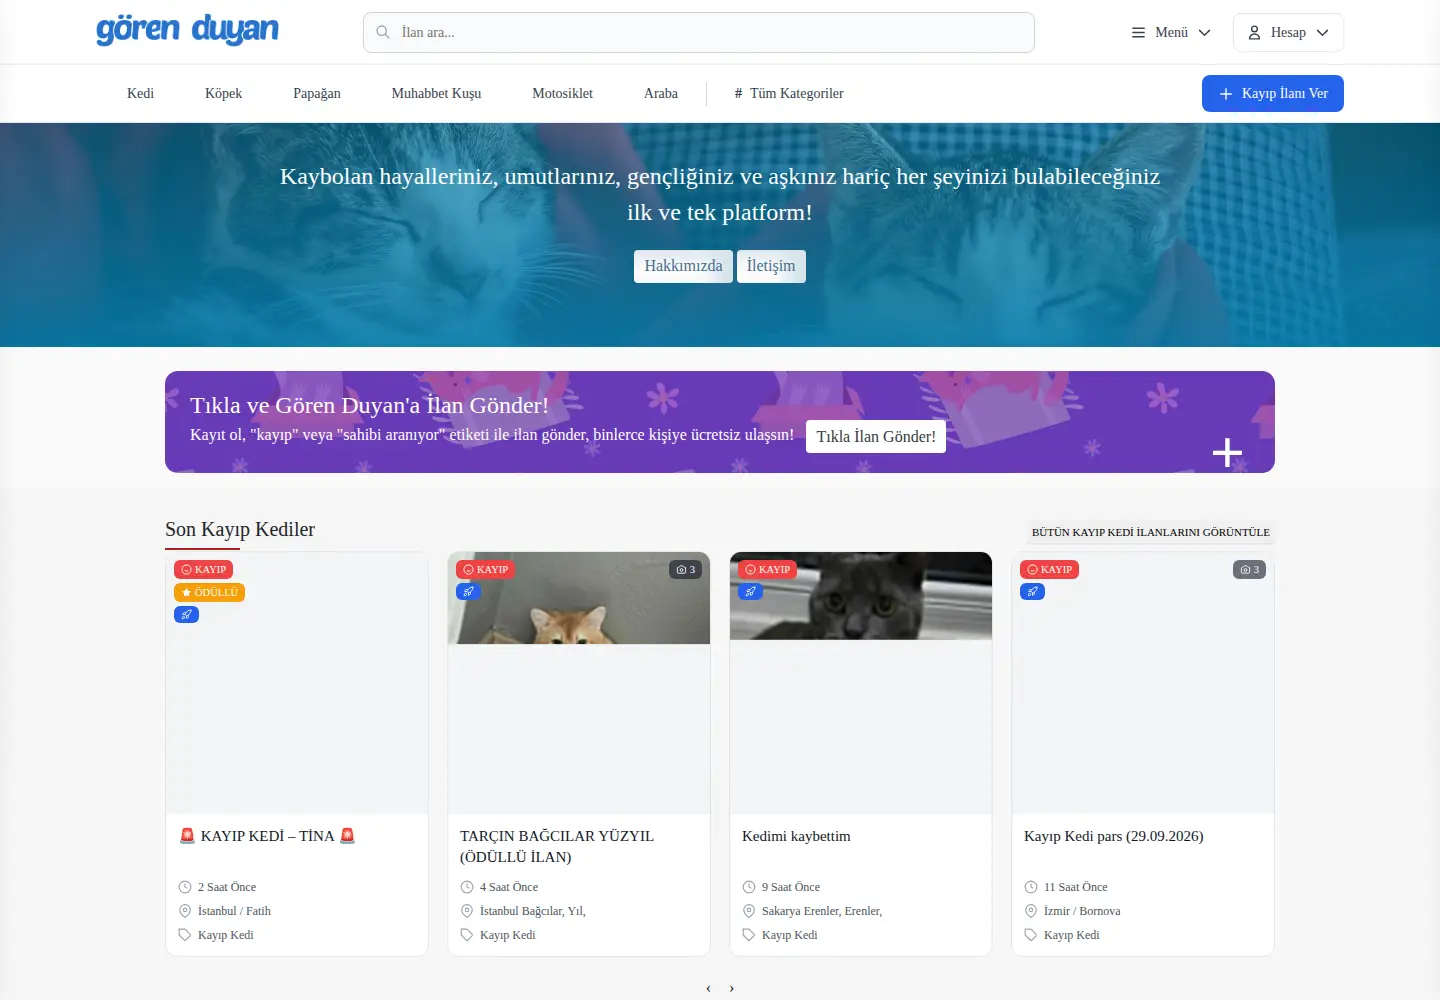Expand the Menü dropdown
This screenshot has width=1440, height=1000.
(1171, 32)
